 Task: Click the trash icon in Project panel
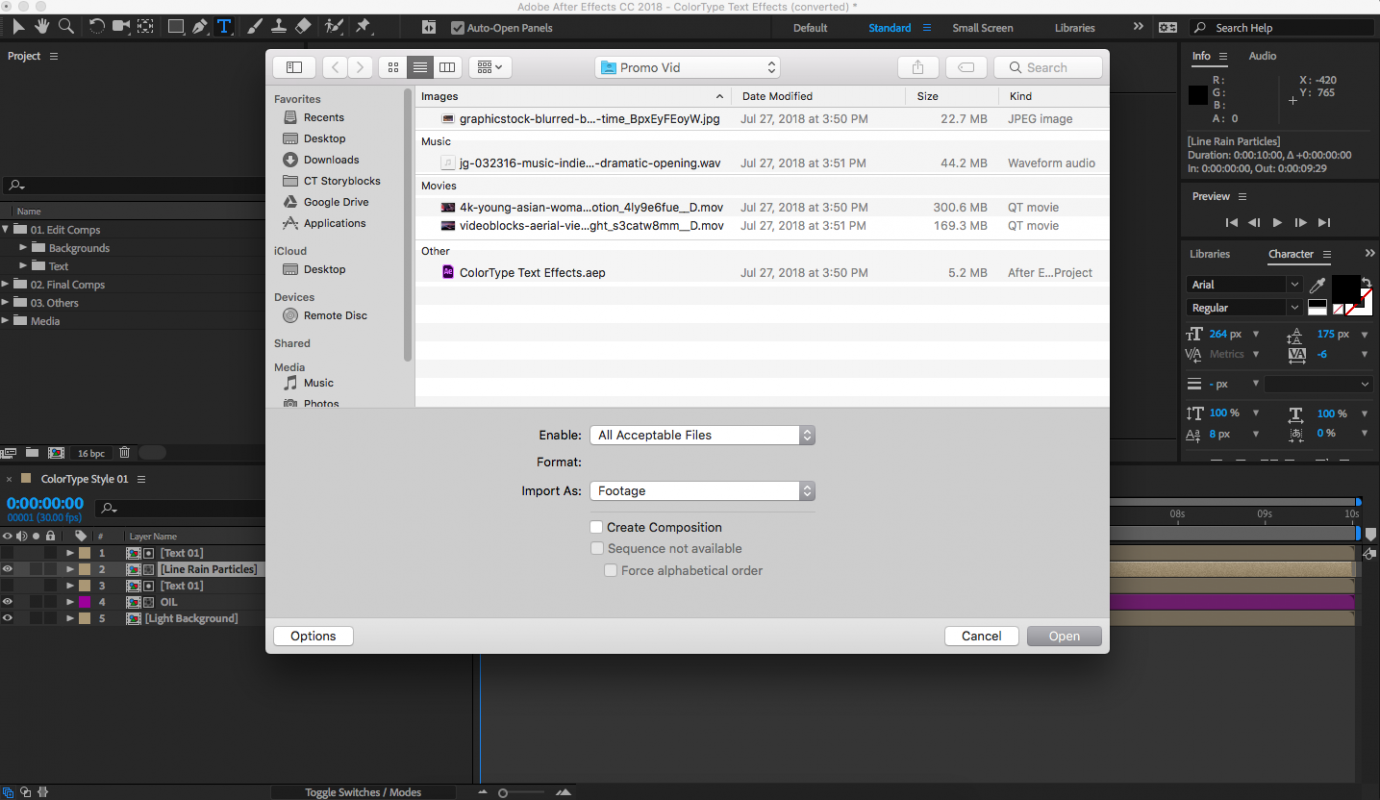(x=125, y=453)
